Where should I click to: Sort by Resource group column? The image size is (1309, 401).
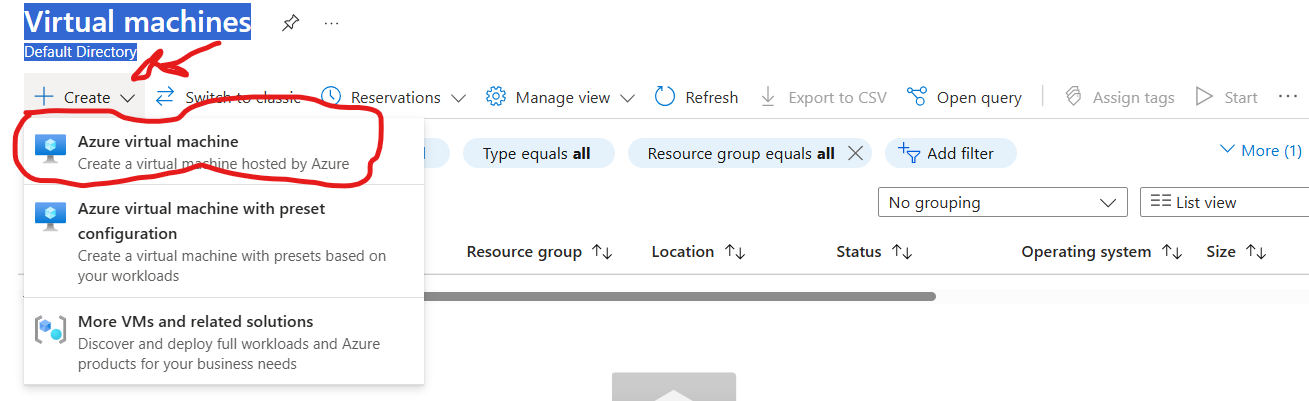539,252
